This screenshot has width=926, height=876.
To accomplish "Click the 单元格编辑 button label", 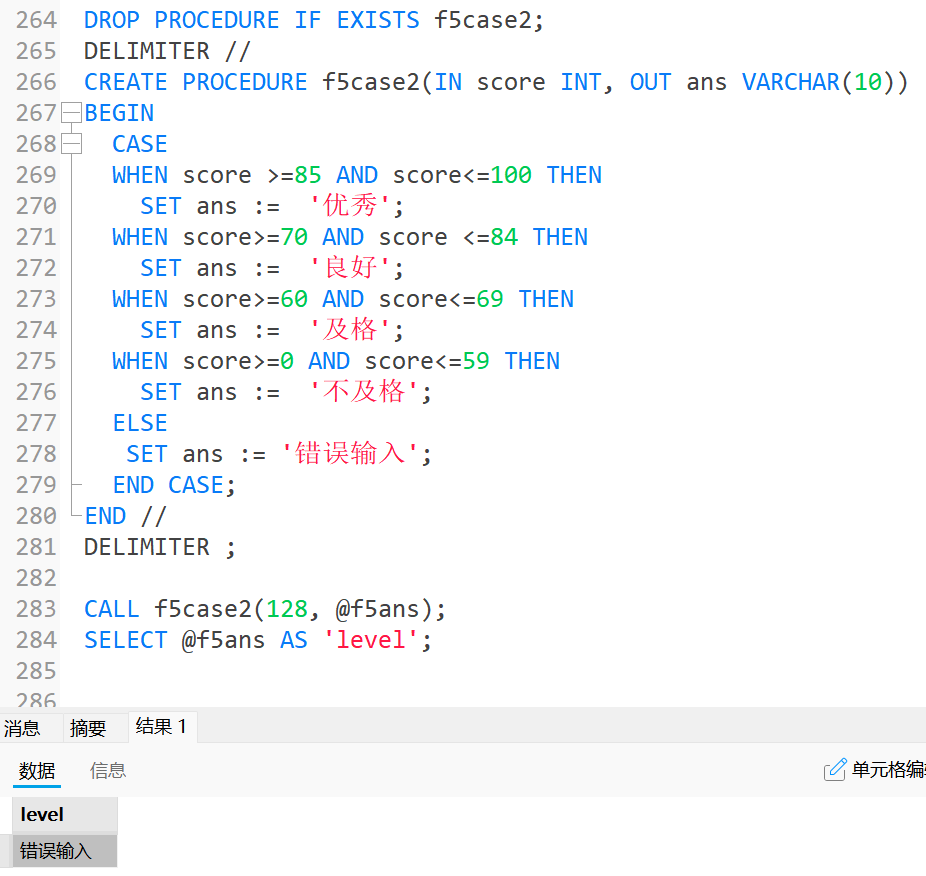I will [888, 770].
